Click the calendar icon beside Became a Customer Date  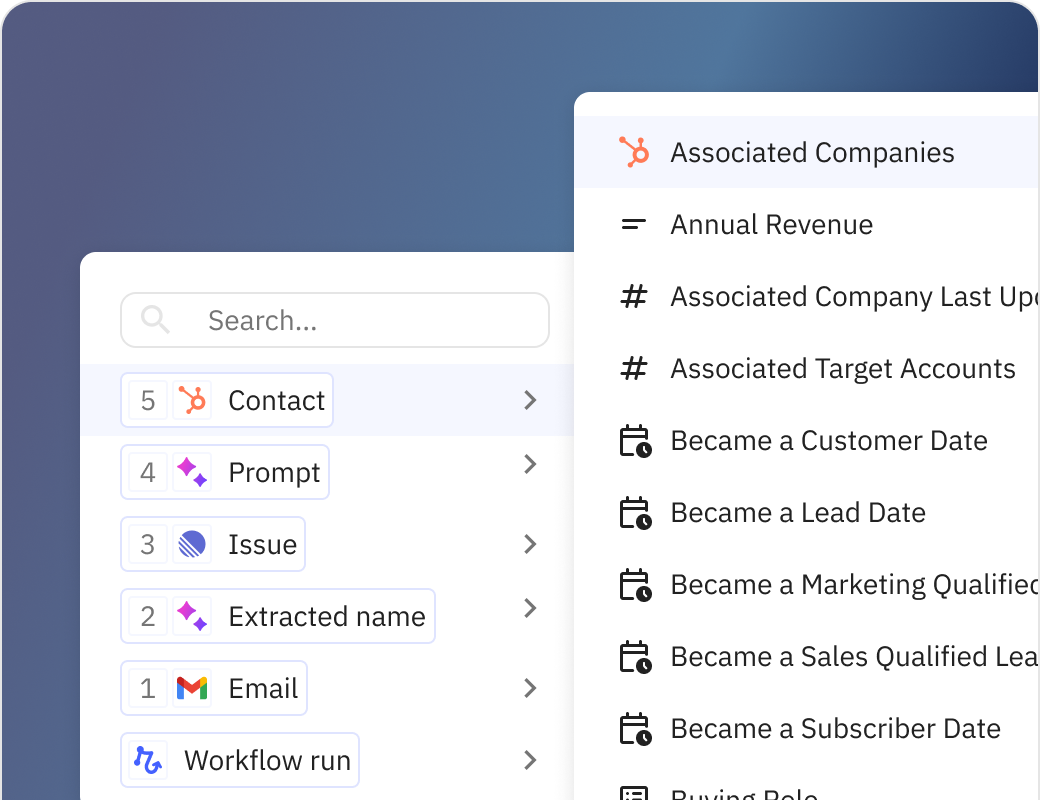point(636,440)
